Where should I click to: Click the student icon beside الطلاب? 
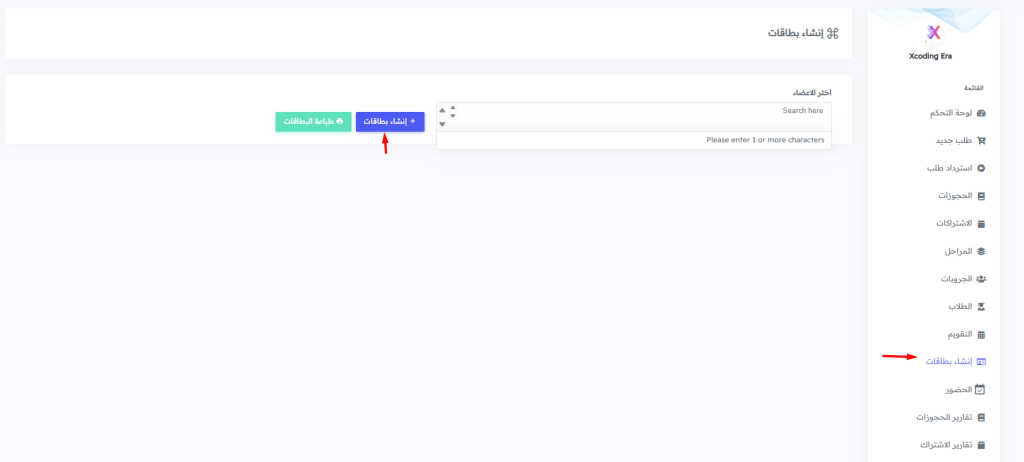point(980,306)
